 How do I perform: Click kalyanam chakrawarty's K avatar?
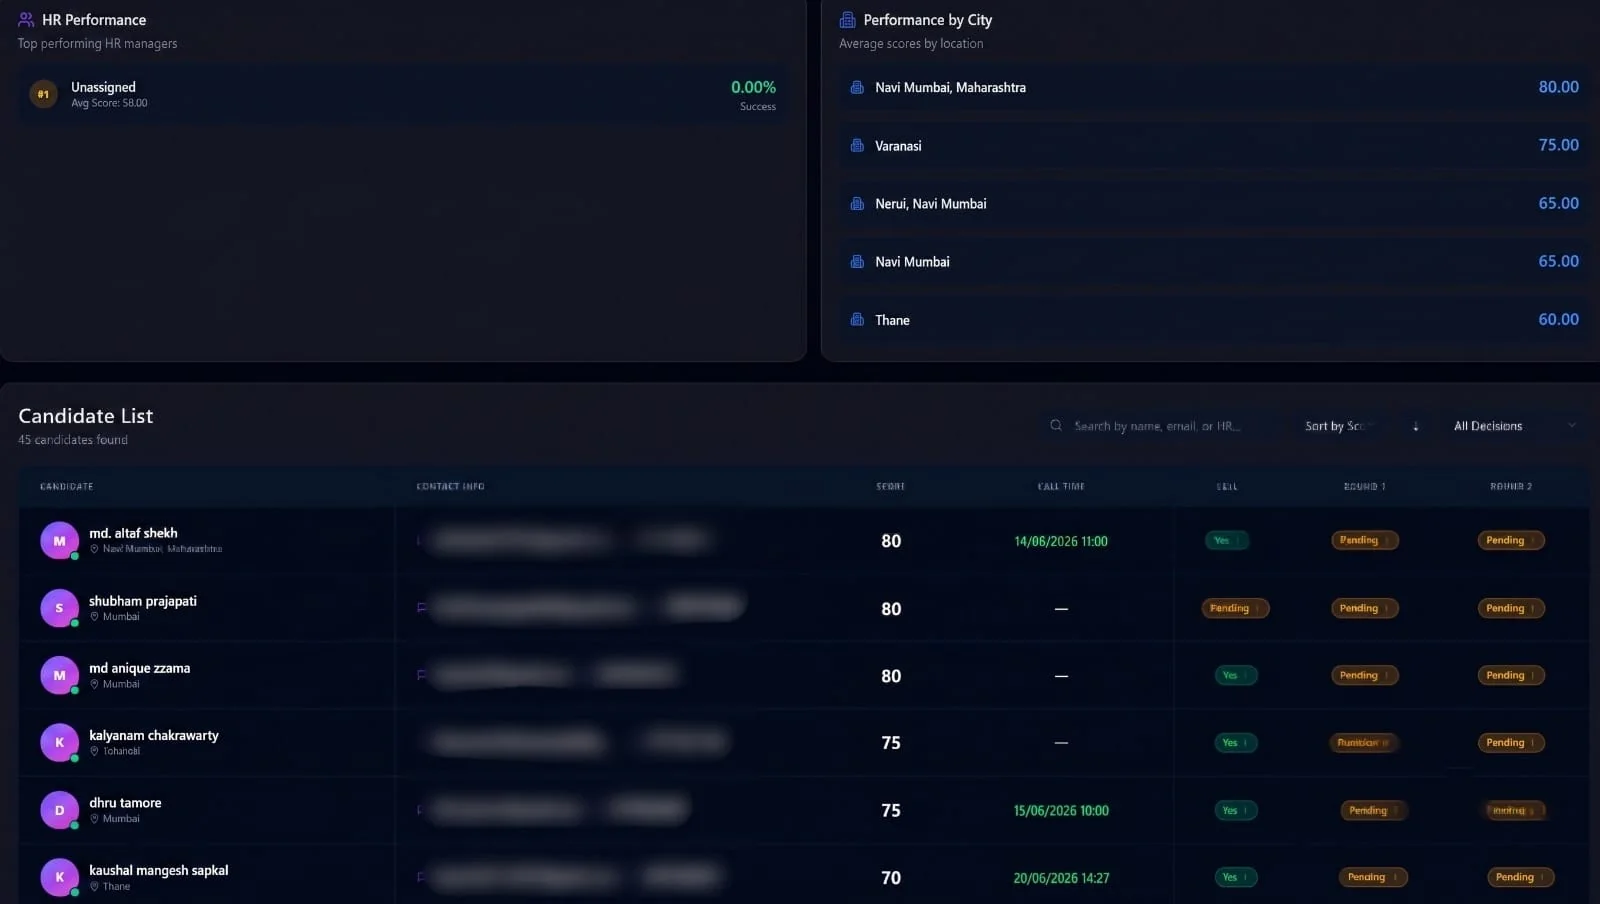pyautogui.click(x=59, y=742)
